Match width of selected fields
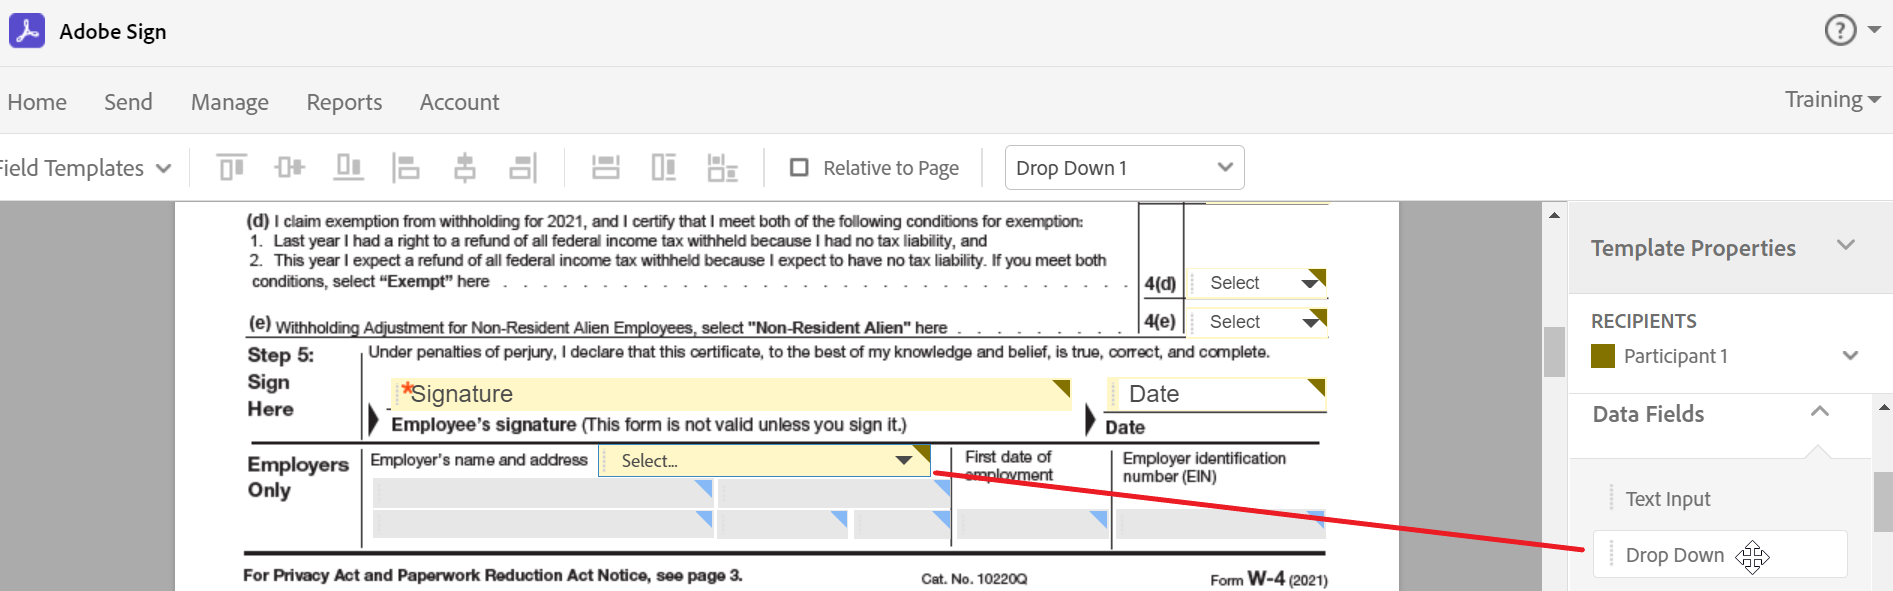Viewport: 1893px width, 591px height. (606, 167)
